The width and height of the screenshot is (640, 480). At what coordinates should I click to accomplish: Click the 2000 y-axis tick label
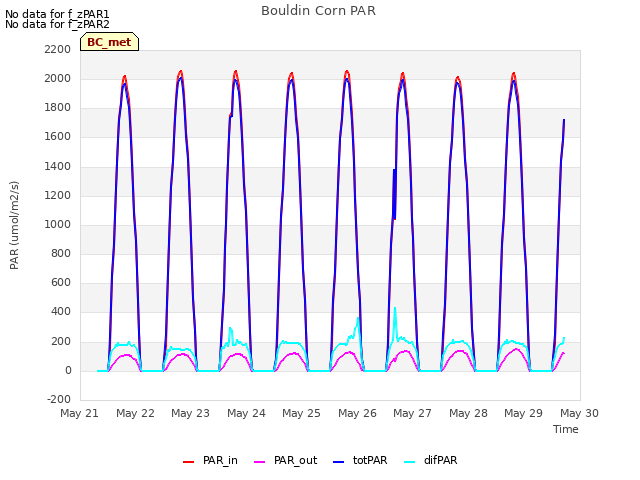[x=58, y=78]
